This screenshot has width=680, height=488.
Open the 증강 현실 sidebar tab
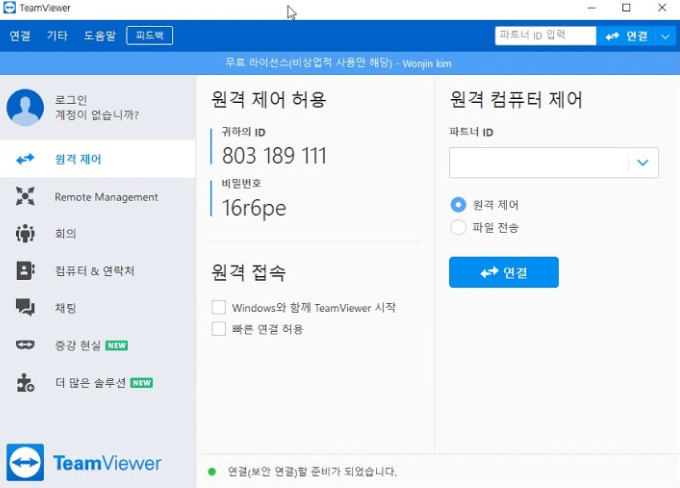[x=98, y=345]
